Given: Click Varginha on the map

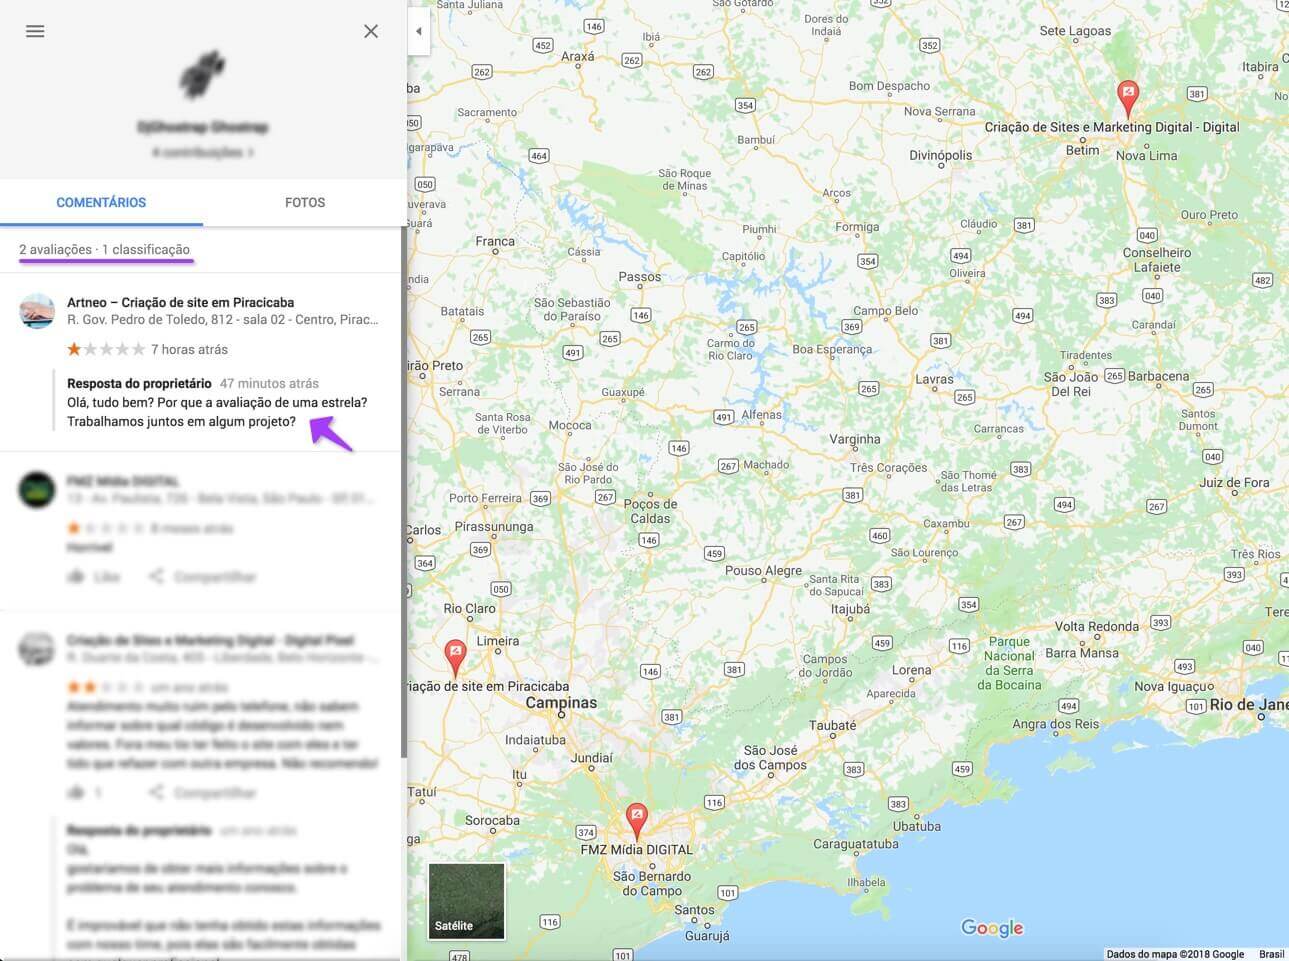Looking at the screenshot, I should click(x=854, y=439).
